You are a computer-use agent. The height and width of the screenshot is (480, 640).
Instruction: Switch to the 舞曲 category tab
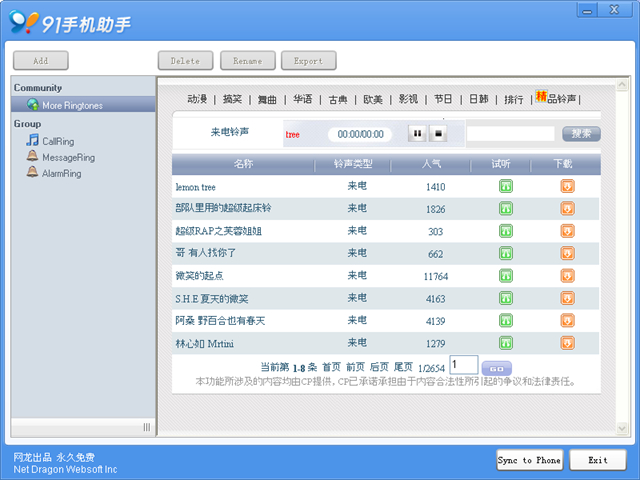[267, 99]
